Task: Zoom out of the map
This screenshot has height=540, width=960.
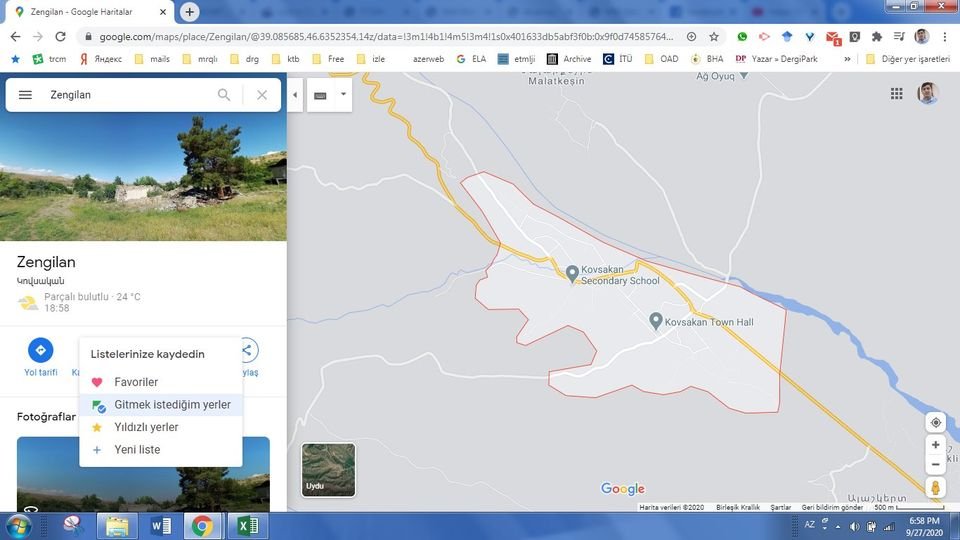Action: (935, 465)
